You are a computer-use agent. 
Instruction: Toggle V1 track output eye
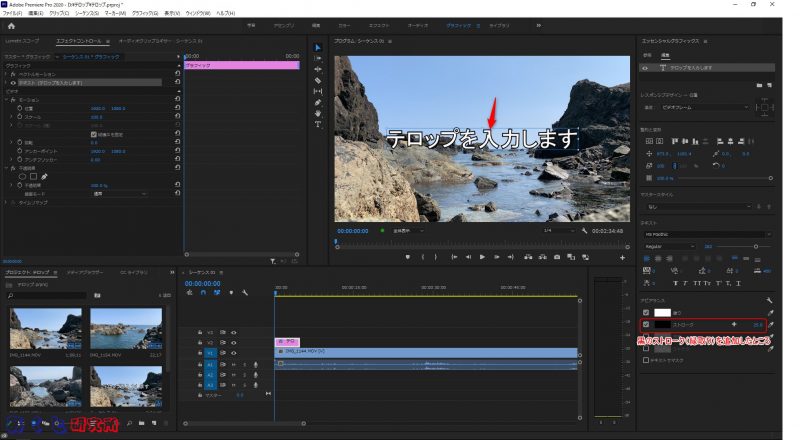[234, 353]
